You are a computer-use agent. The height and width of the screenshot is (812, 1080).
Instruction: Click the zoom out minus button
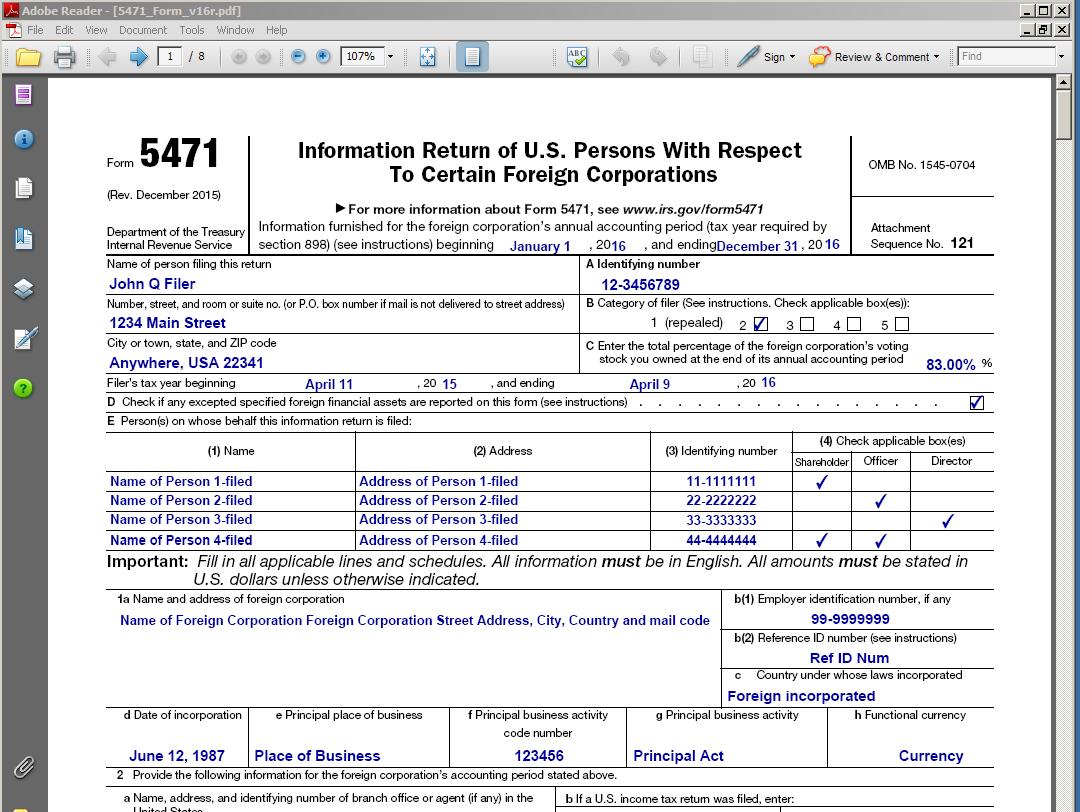(x=298, y=56)
